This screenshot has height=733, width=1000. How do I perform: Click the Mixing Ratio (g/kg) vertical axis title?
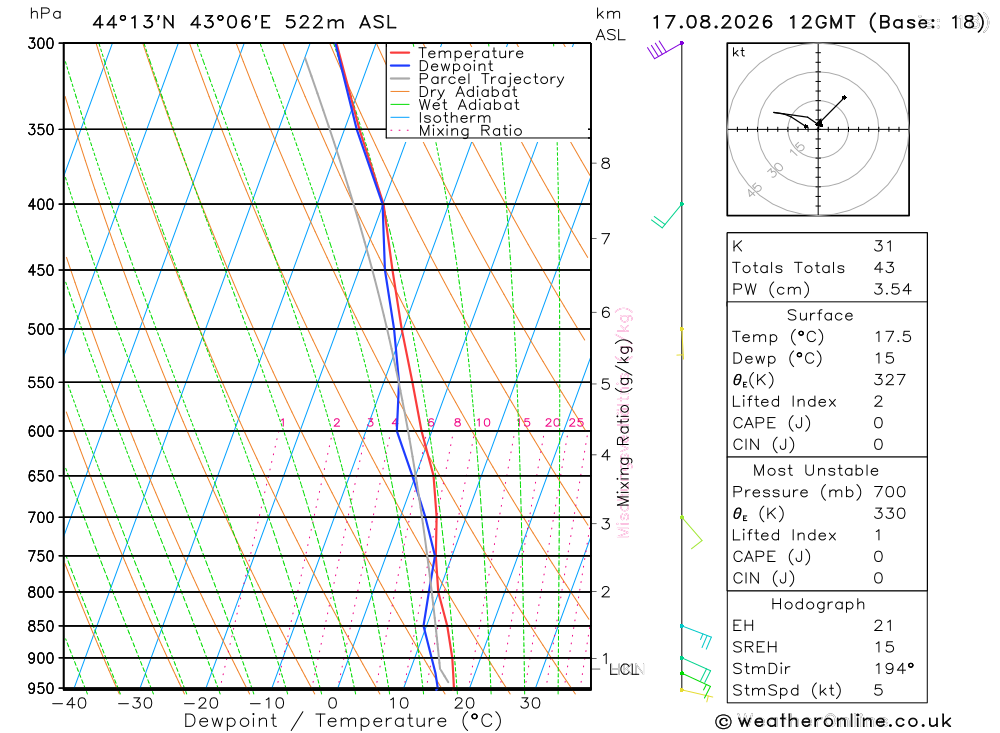(x=623, y=423)
